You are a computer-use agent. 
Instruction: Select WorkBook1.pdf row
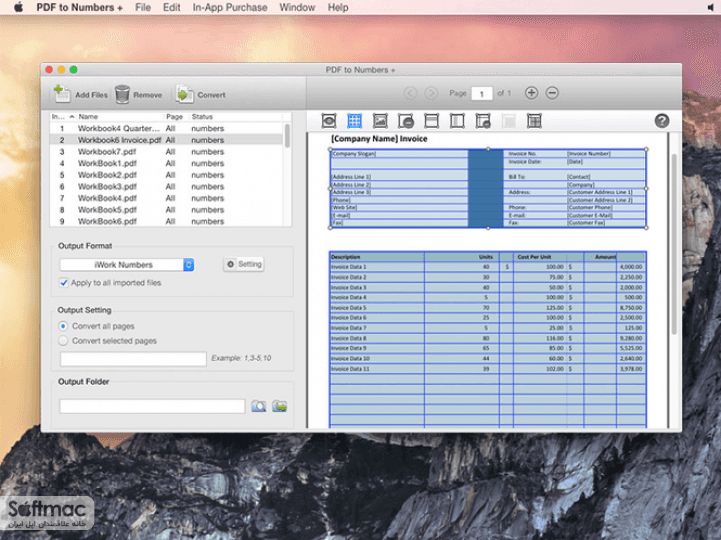(x=166, y=163)
